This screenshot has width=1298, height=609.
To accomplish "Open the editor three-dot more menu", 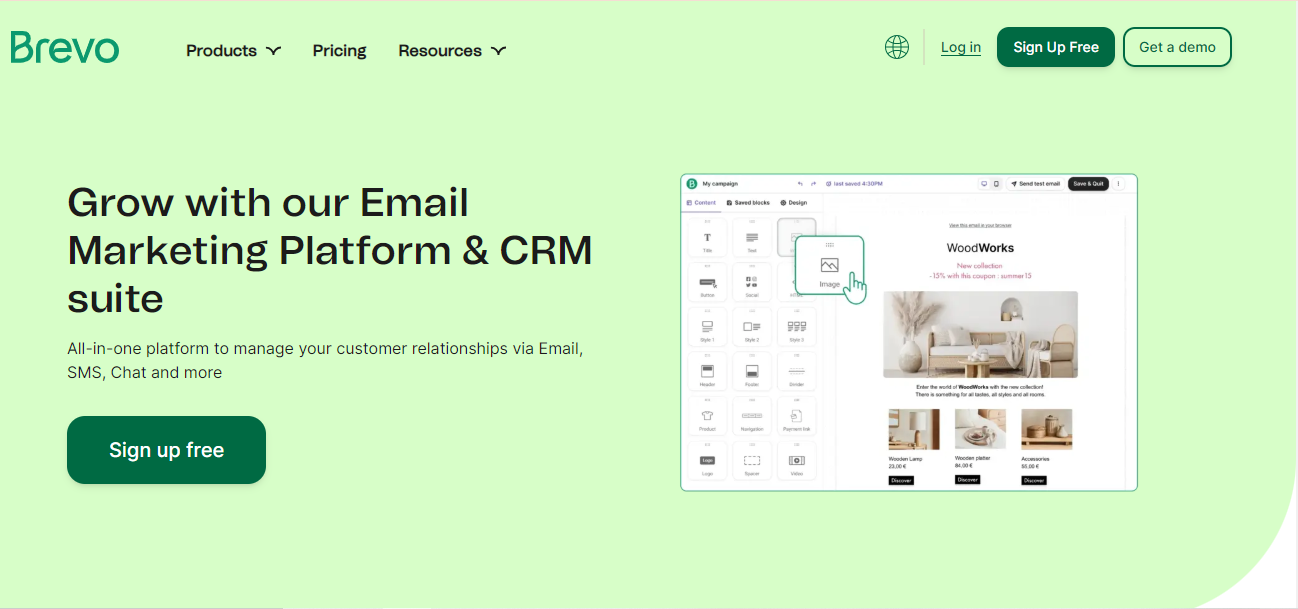I will [1119, 184].
